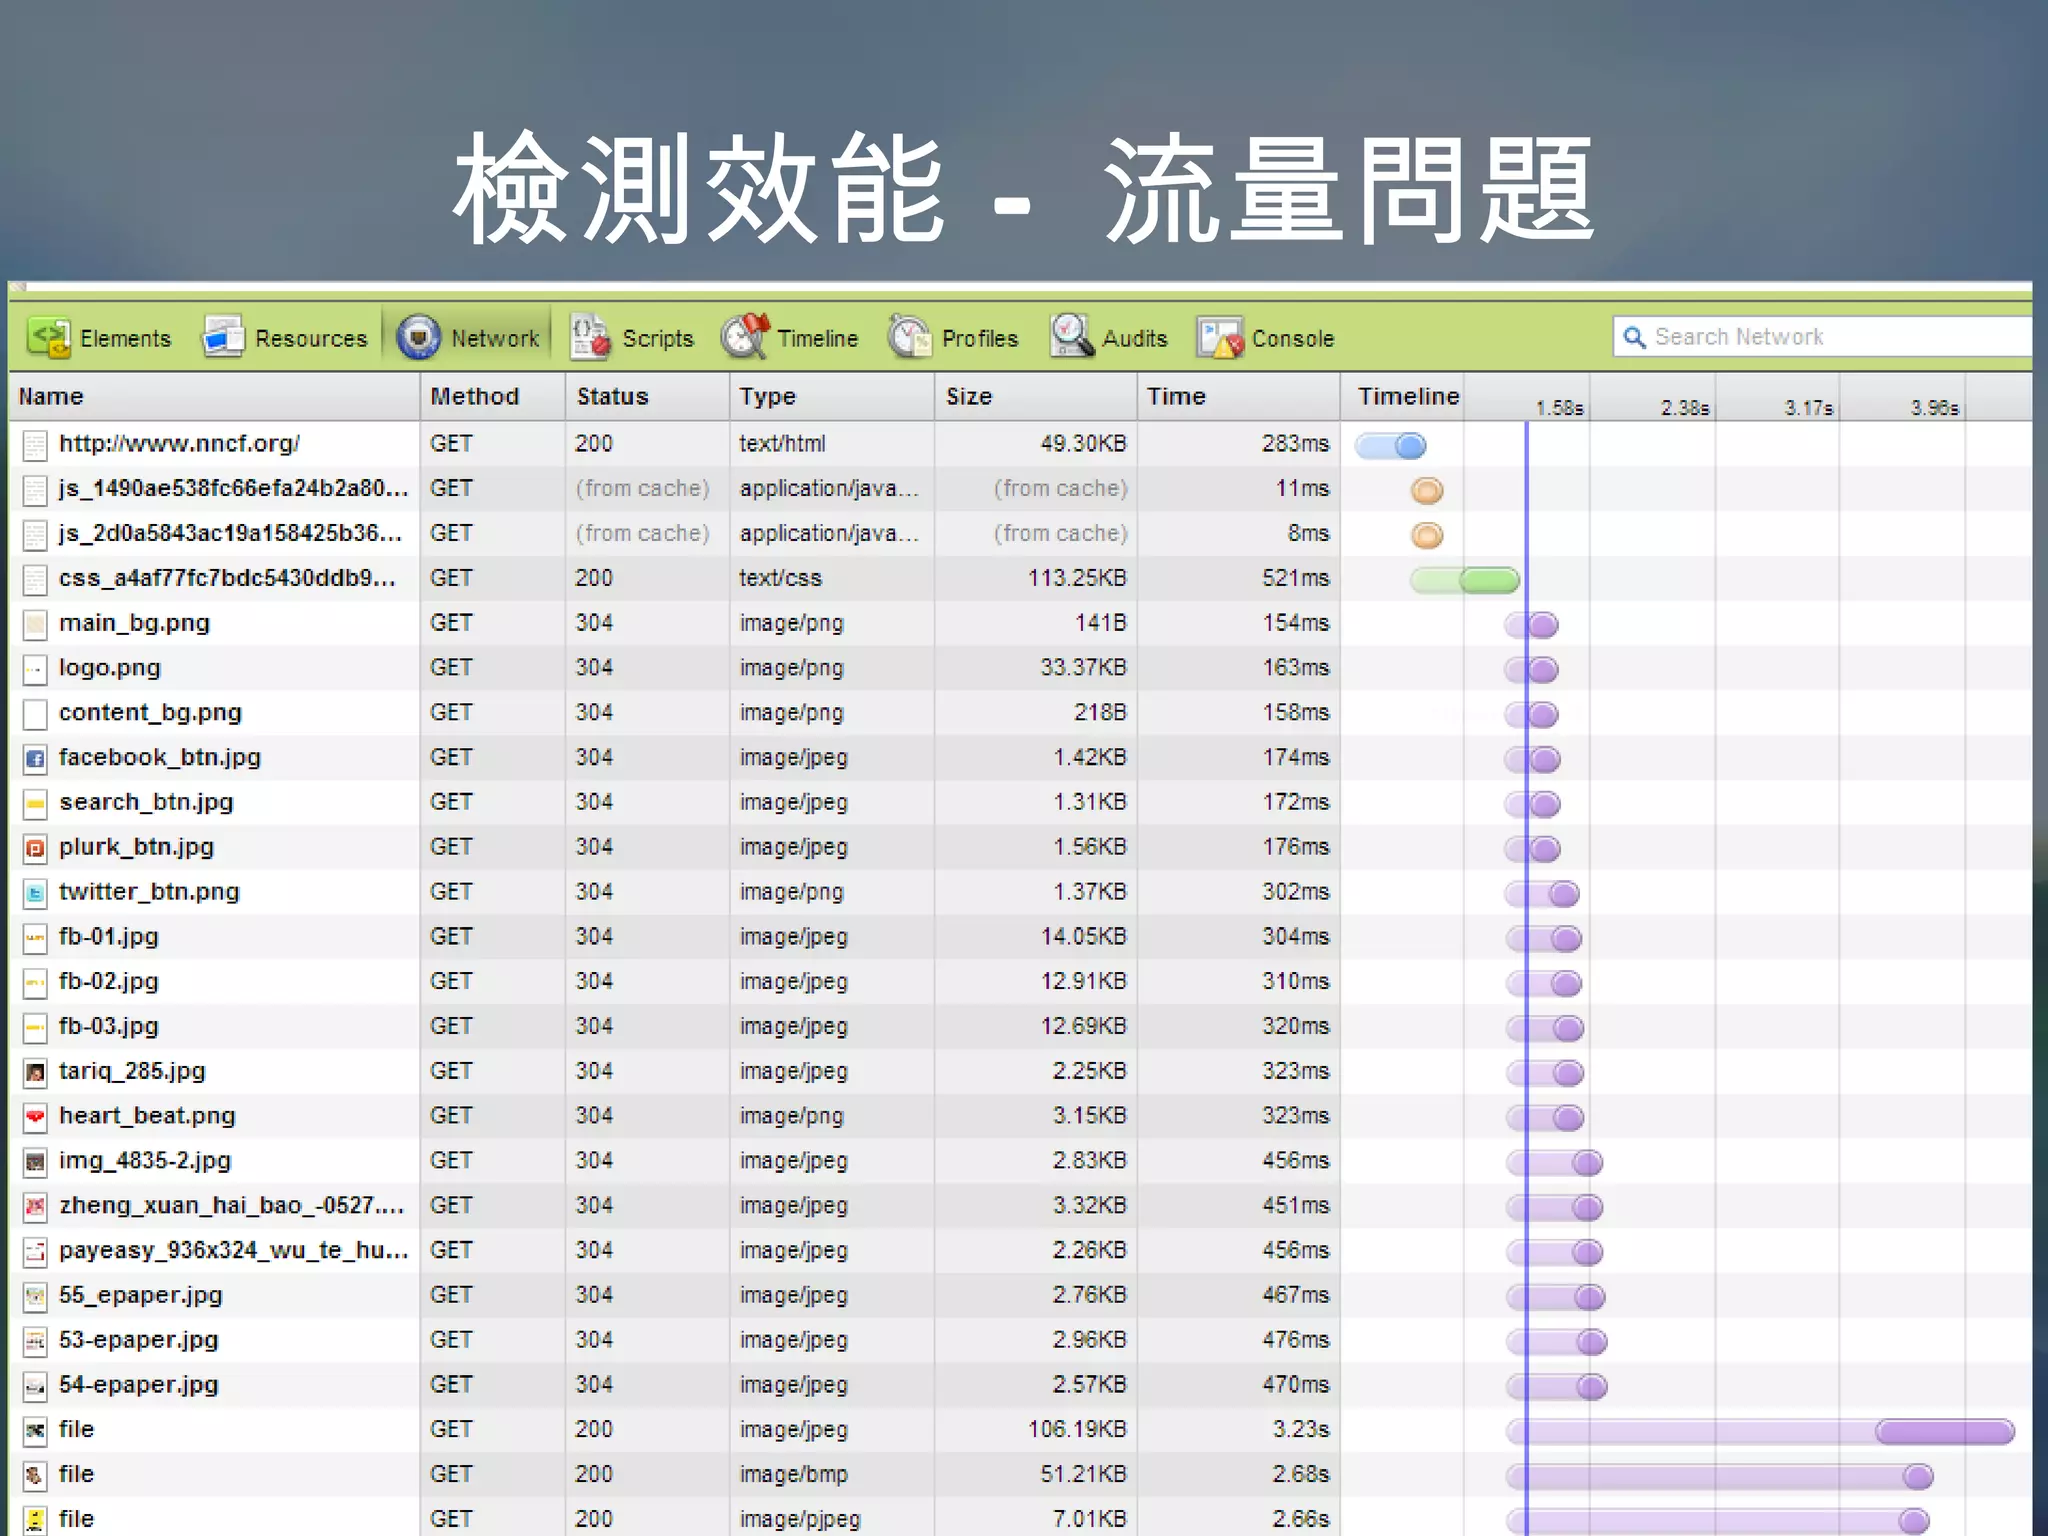This screenshot has width=2048, height=1536.
Task: Click the file icon beside search_btn.jpg
Action: 35,804
